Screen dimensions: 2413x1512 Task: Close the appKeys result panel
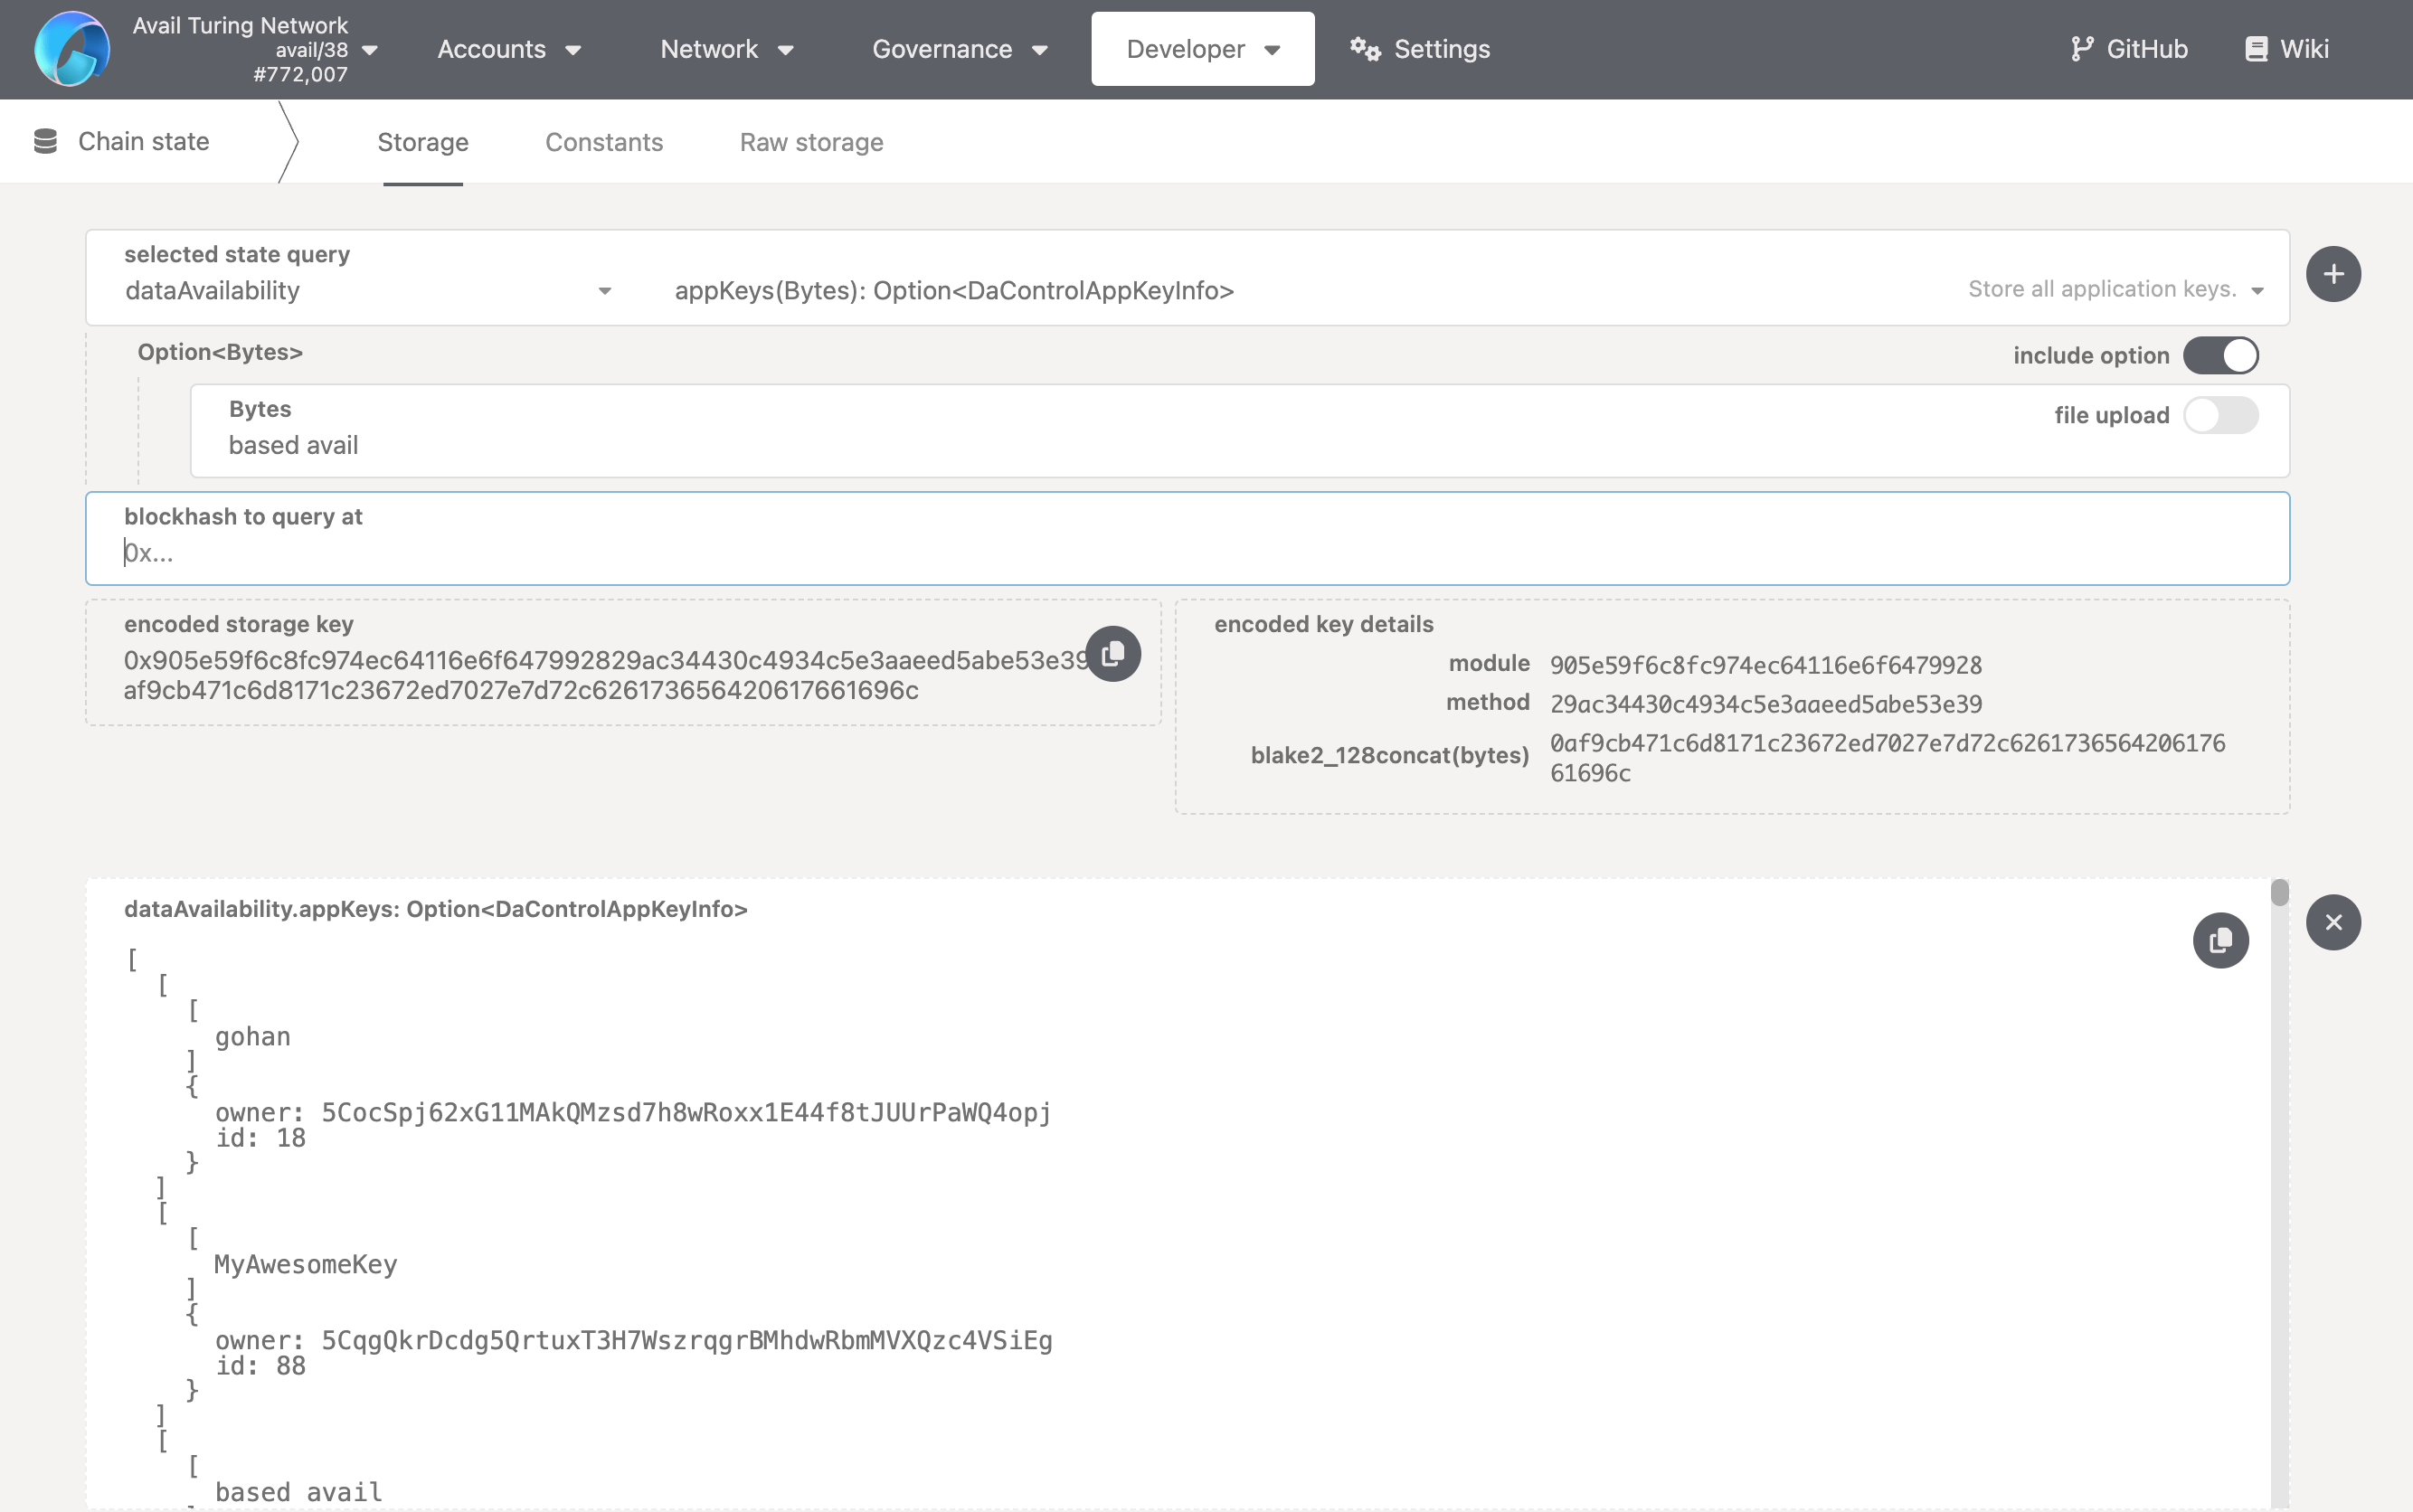2333,922
